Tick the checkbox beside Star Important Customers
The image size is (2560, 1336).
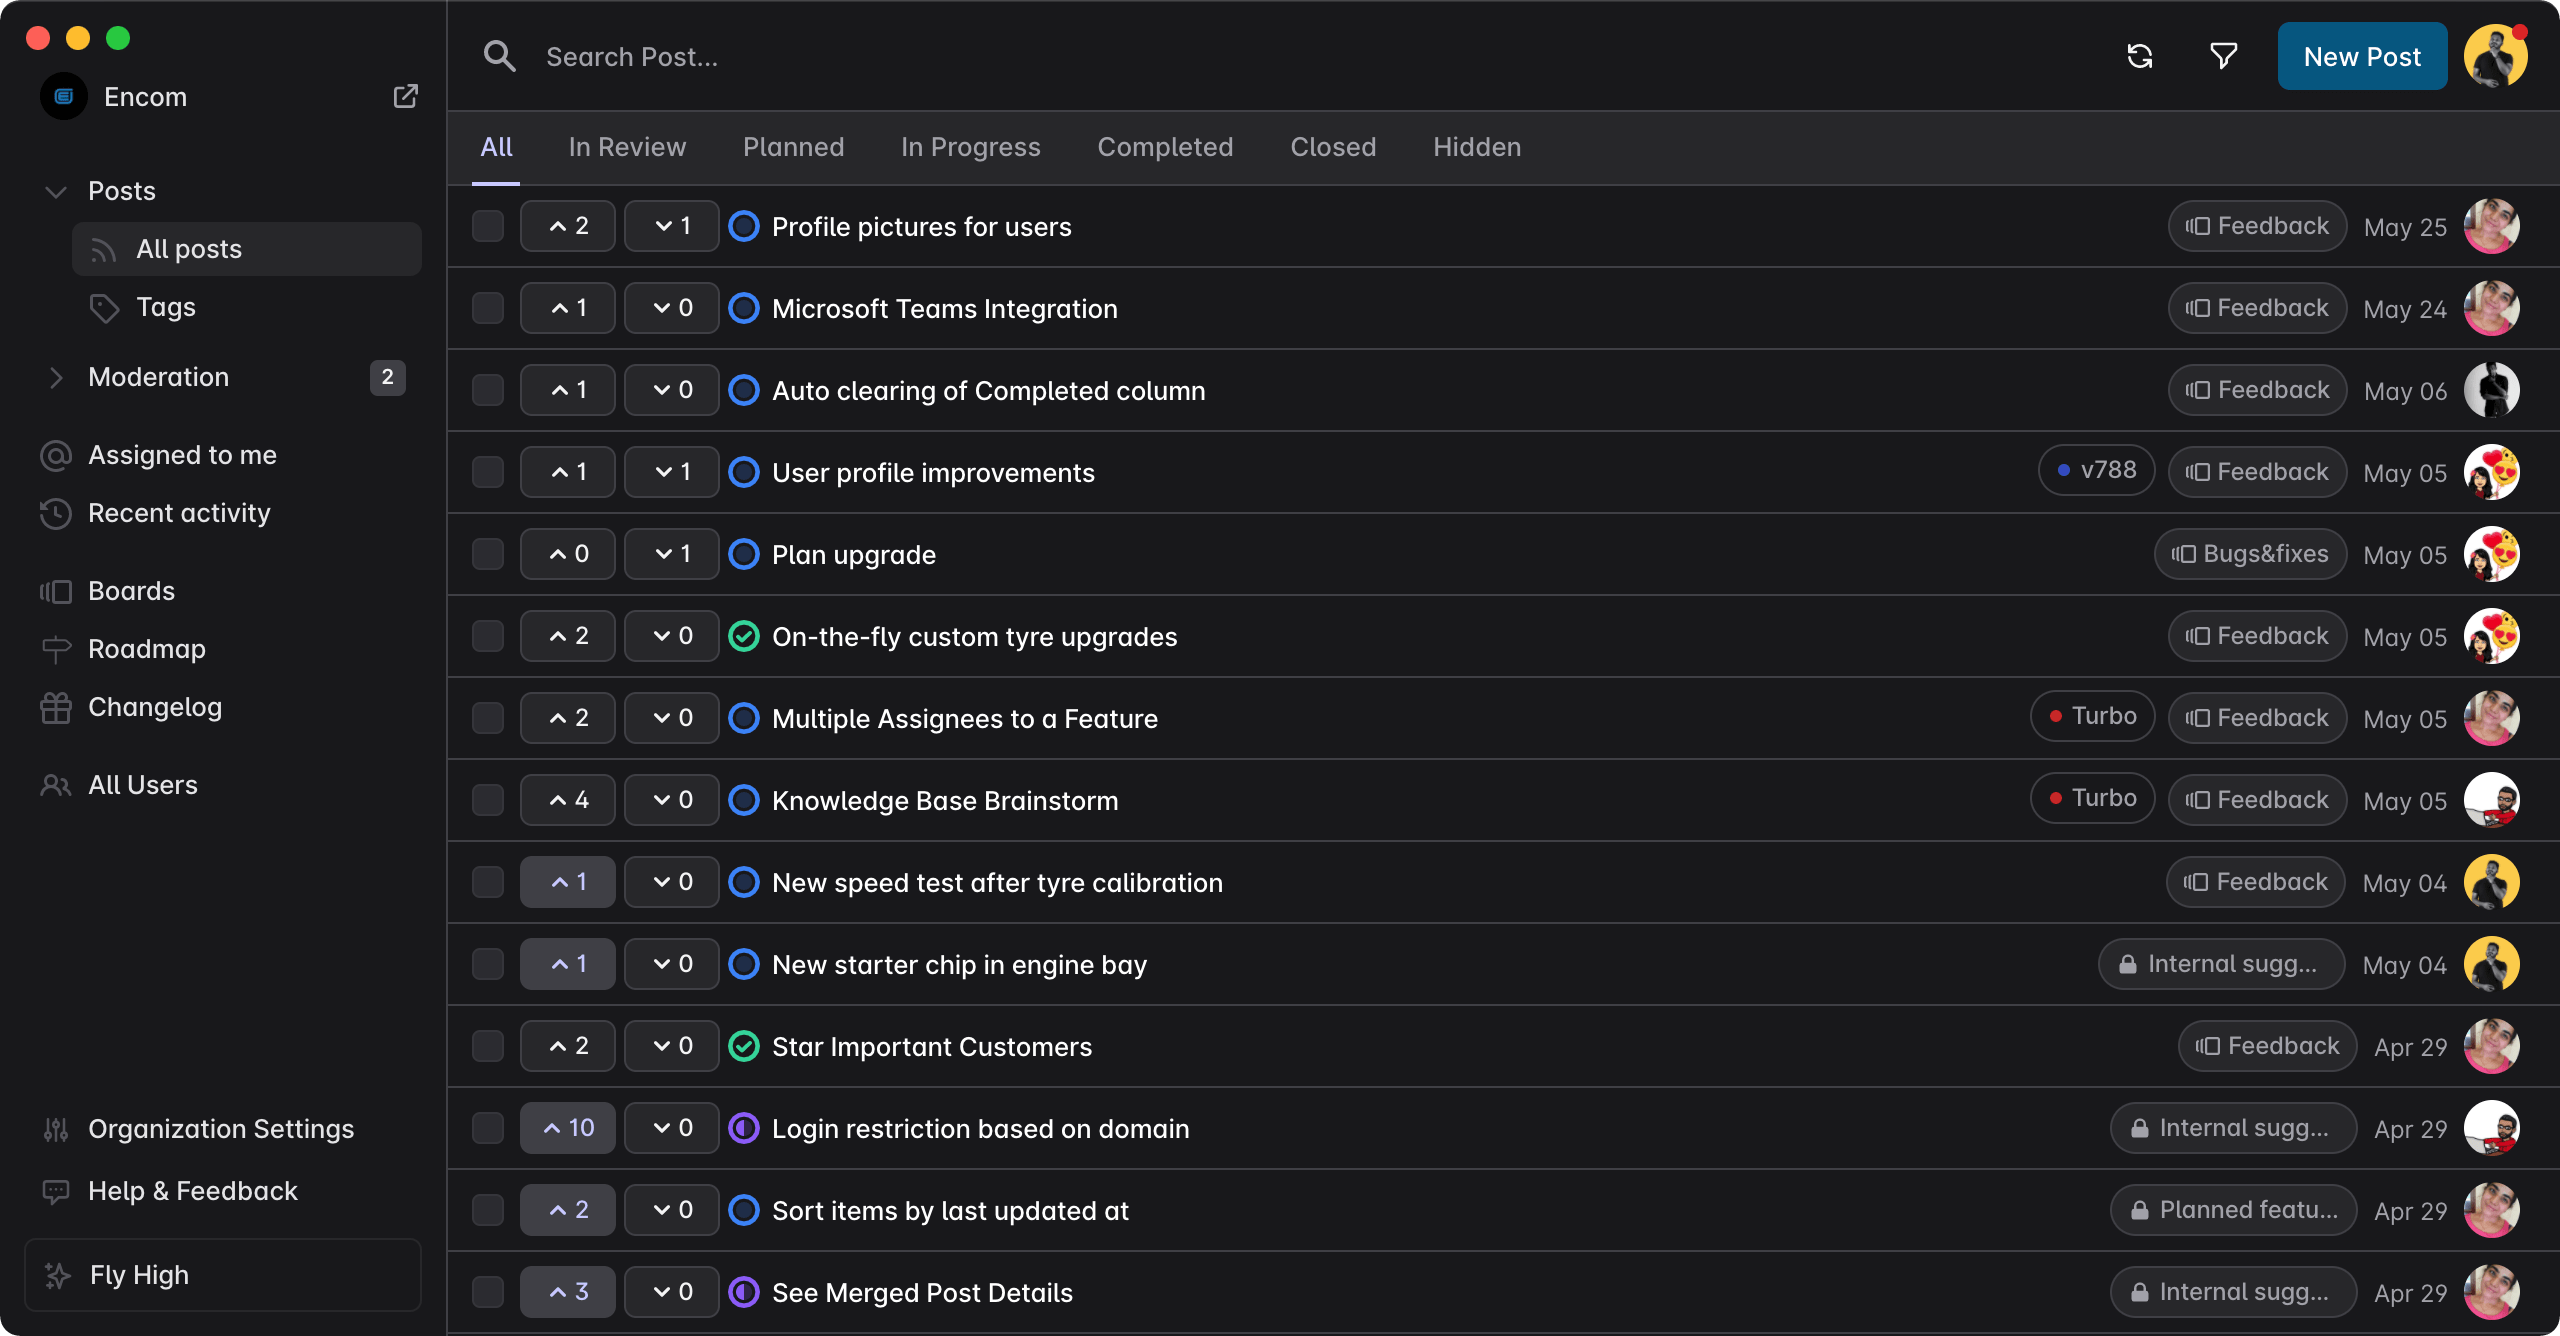[488, 1045]
